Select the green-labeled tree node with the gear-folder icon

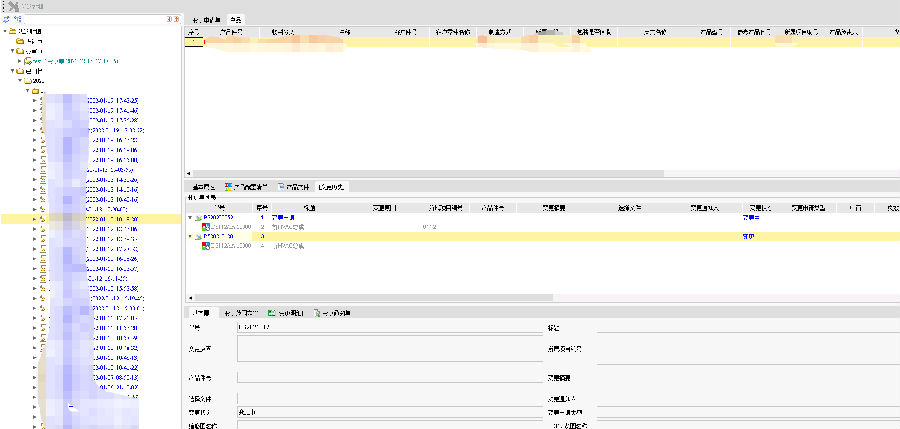point(28,61)
